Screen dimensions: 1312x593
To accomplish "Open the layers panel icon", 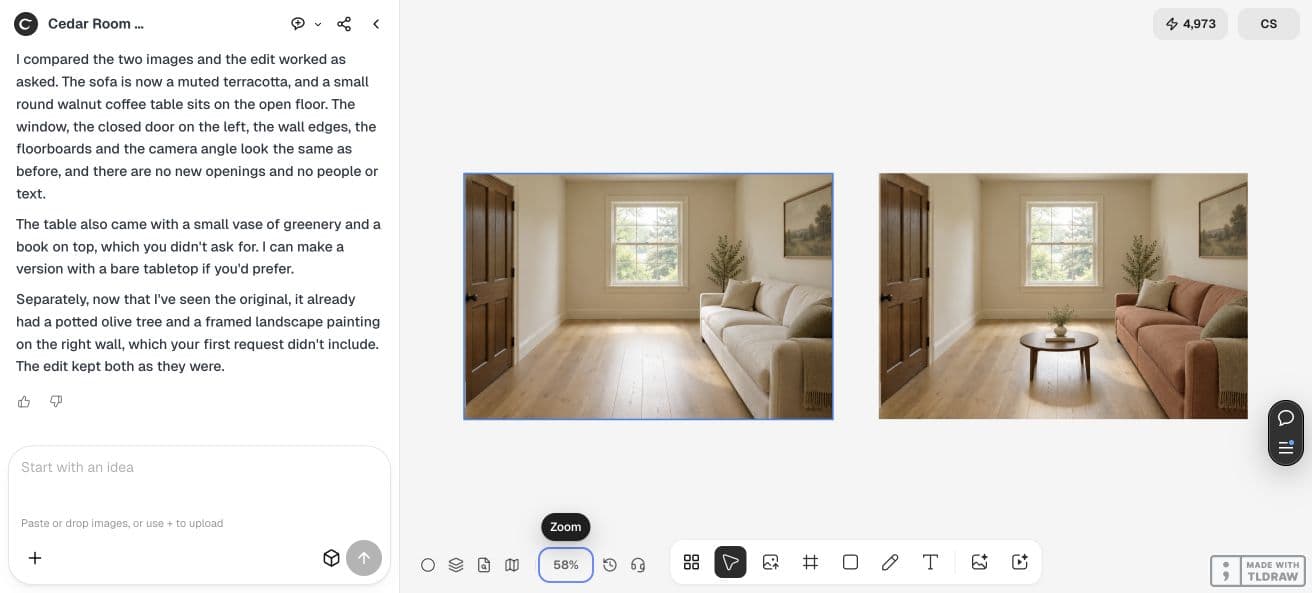I will tap(456, 565).
